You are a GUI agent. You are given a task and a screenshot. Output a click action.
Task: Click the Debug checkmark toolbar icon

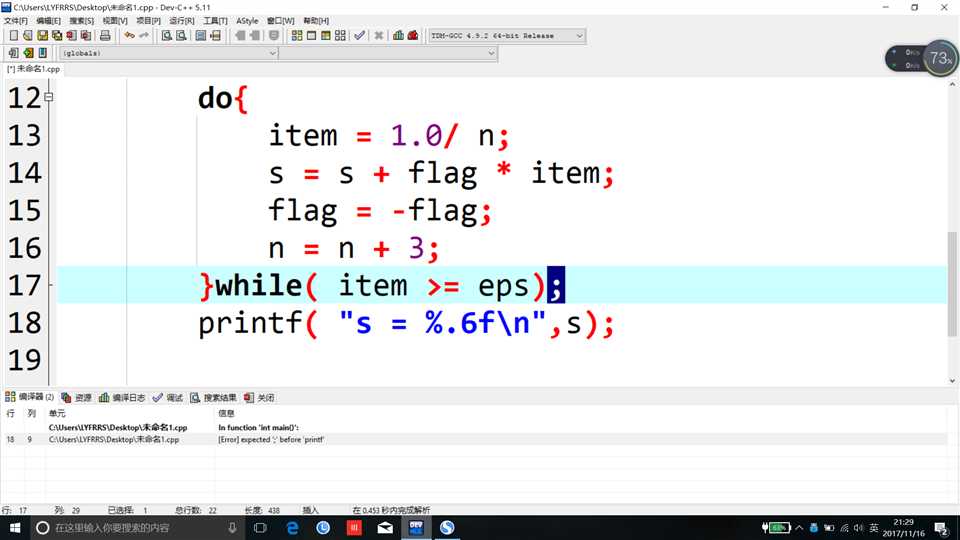(x=359, y=36)
